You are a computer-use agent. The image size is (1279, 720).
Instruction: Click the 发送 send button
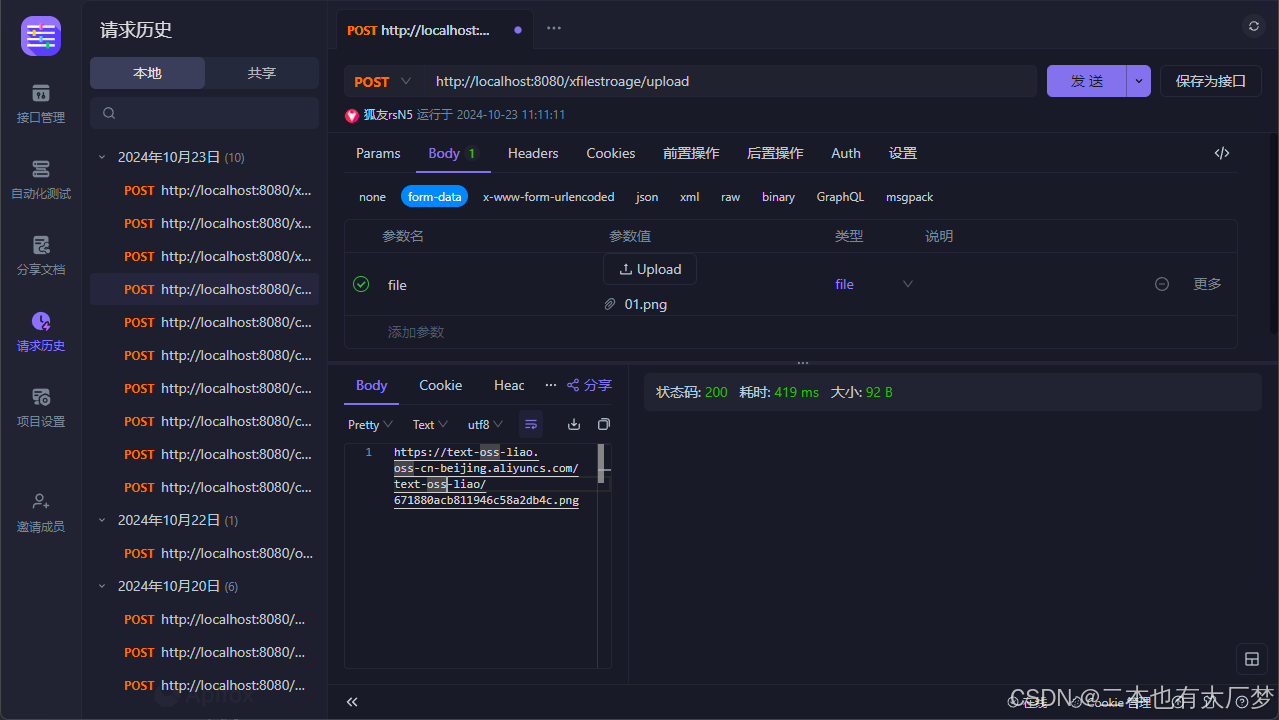[x=1086, y=81]
